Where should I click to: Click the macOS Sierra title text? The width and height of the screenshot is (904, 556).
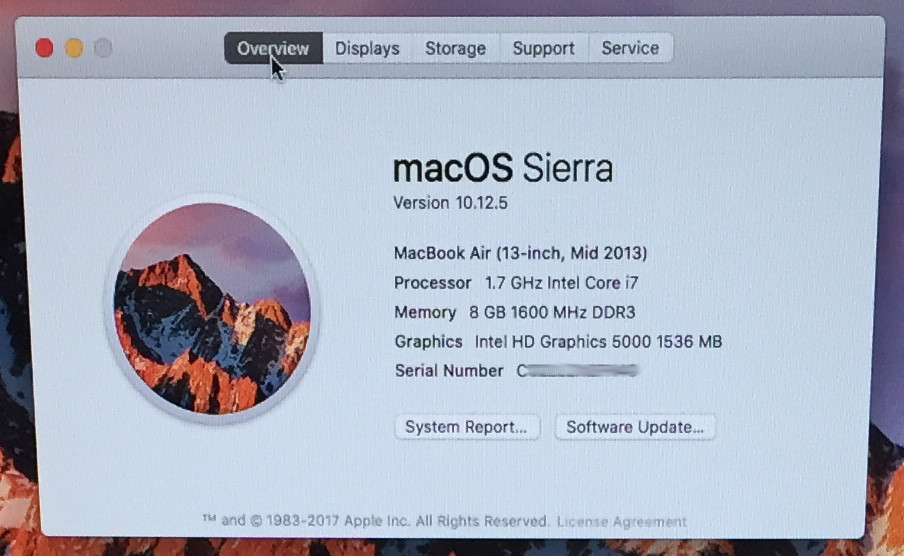coord(503,168)
